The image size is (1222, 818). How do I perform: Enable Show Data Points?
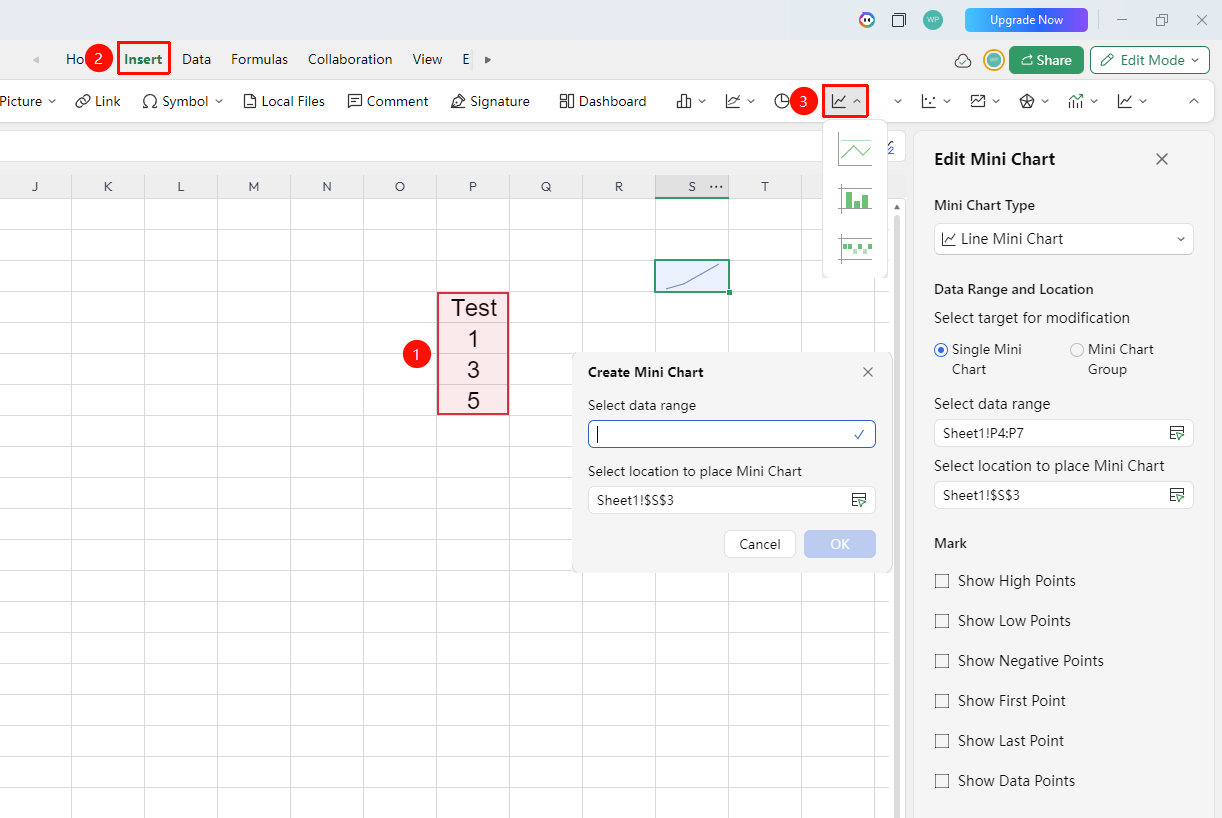click(941, 781)
